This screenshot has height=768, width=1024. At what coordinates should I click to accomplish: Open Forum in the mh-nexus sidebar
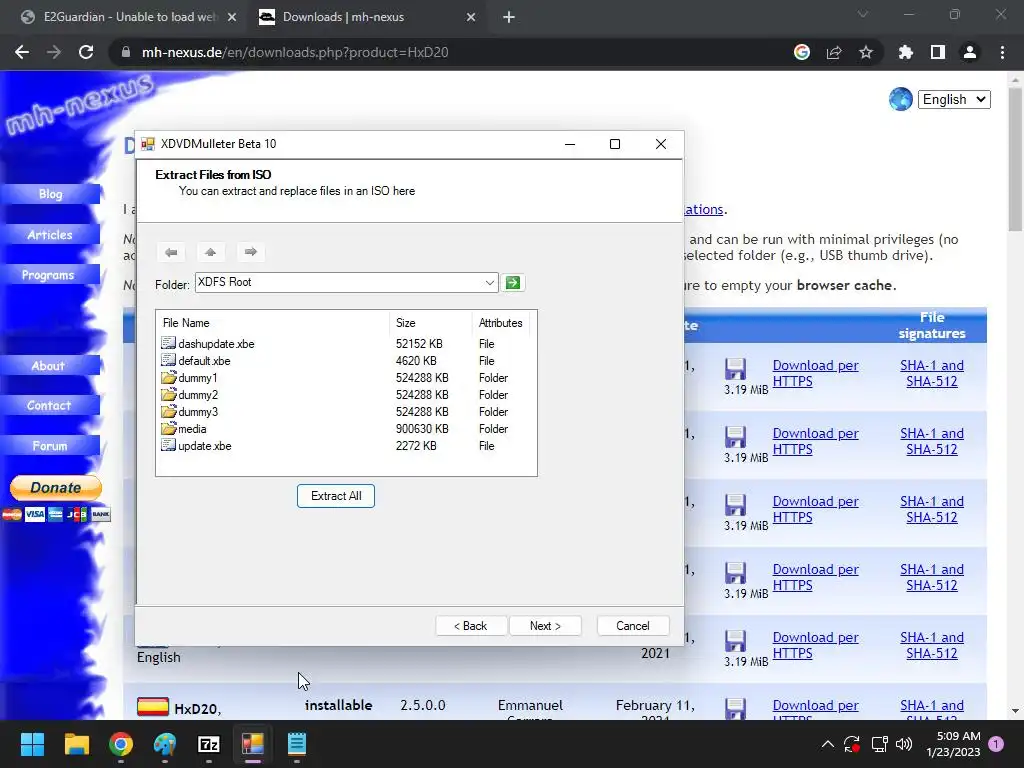coord(50,446)
